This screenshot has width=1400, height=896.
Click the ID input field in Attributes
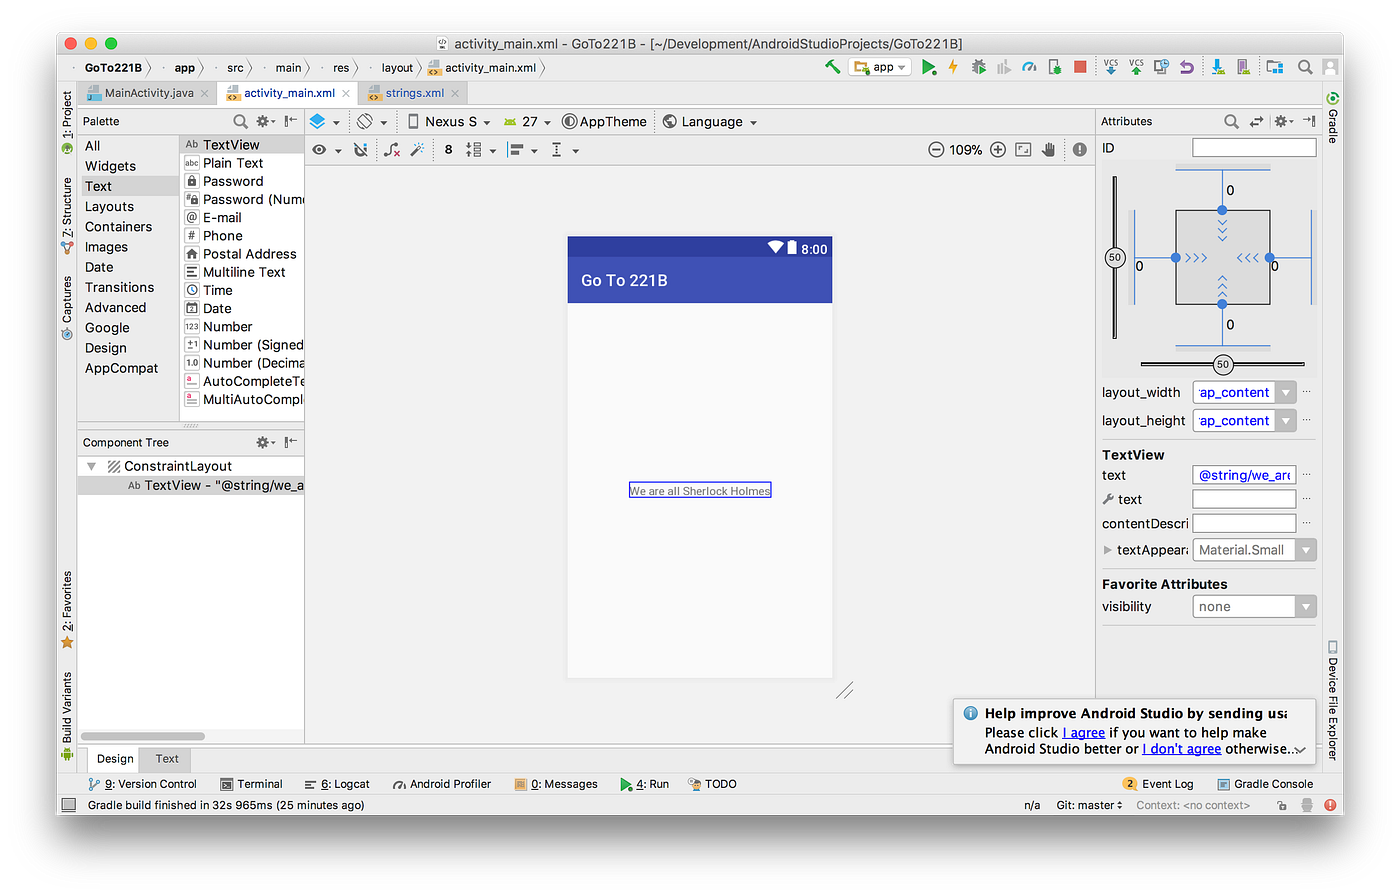click(1253, 146)
